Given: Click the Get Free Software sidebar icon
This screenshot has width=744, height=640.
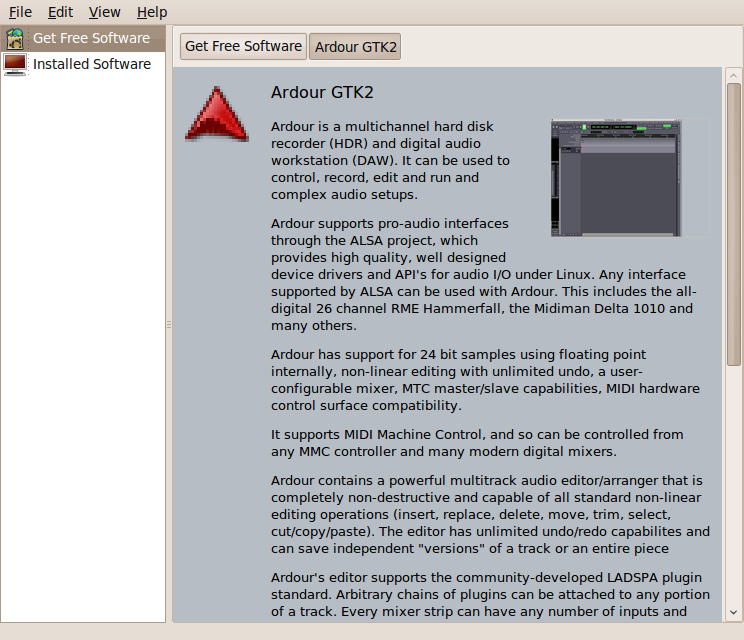Looking at the screenshot, I should pos(15,38).
